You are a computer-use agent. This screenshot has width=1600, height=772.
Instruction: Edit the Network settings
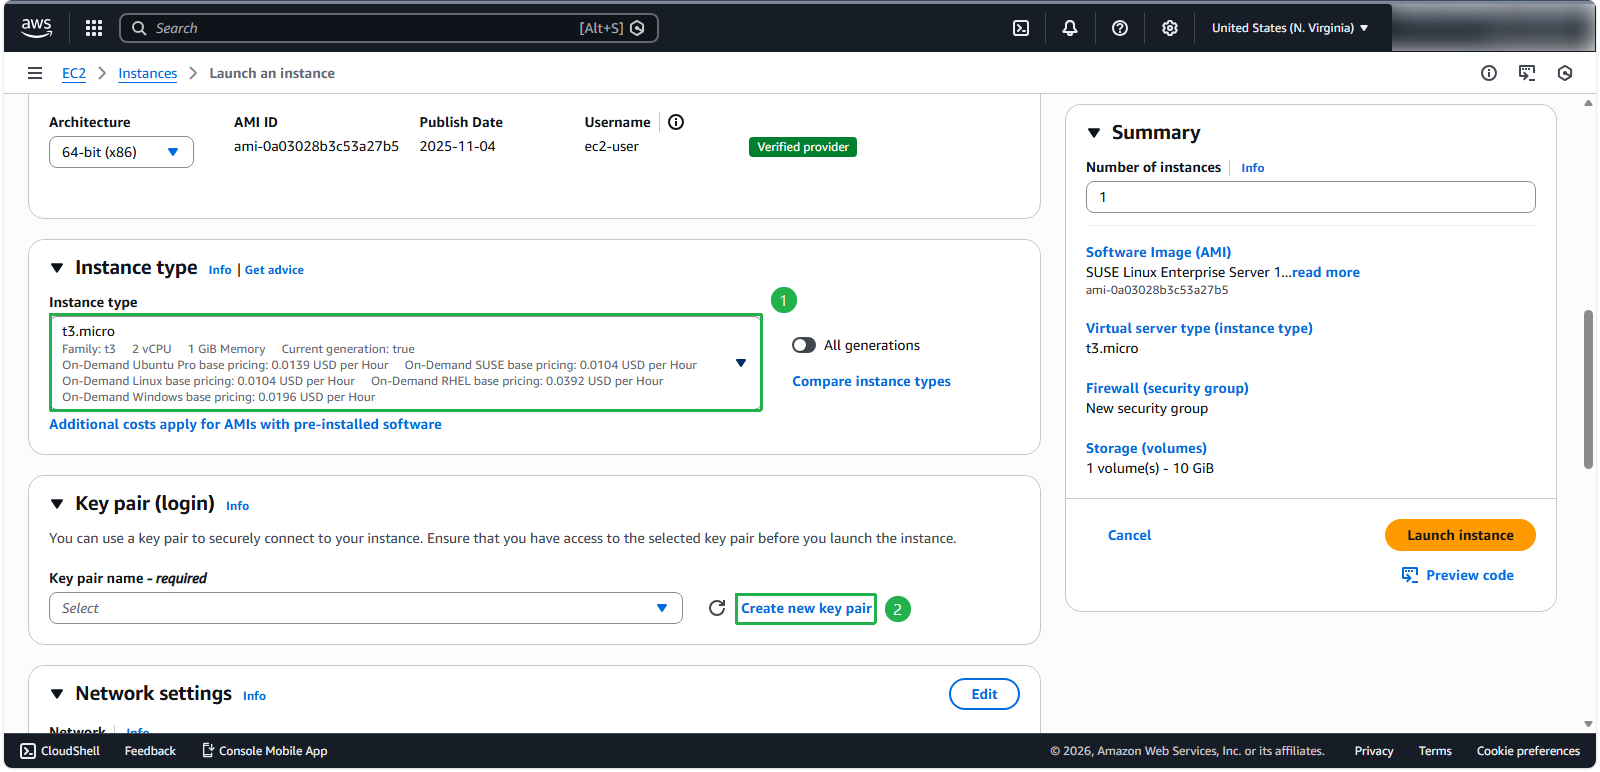tap(984, 694)
